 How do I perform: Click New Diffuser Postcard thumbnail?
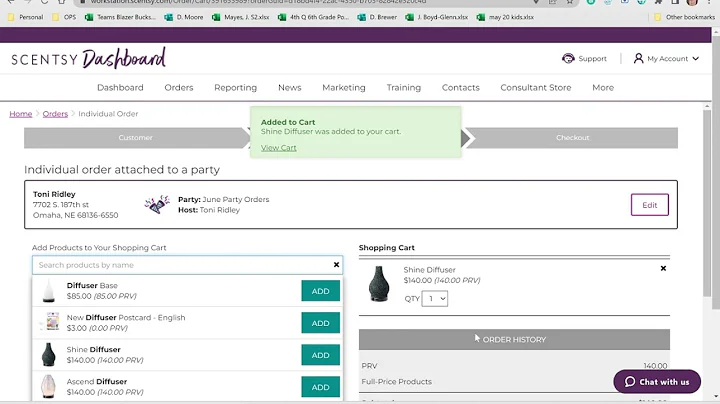click(52, 322)
